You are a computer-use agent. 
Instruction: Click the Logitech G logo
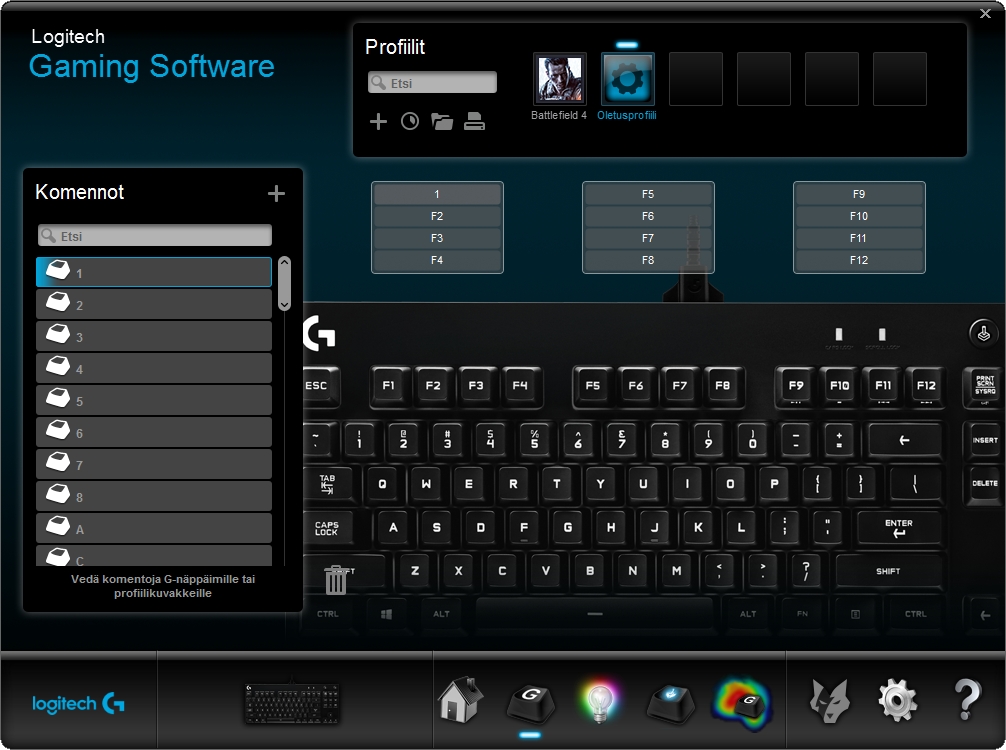(78, 704)
